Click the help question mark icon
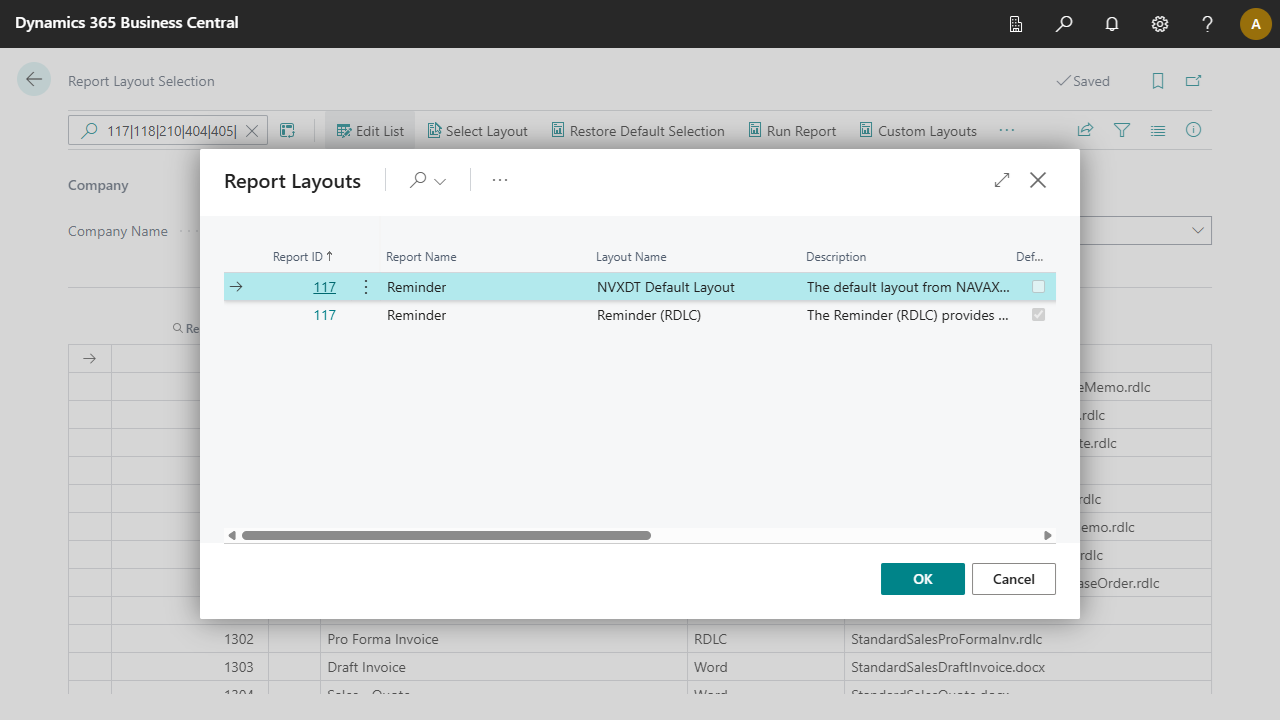1280x720 pixels. (1208, 23)
